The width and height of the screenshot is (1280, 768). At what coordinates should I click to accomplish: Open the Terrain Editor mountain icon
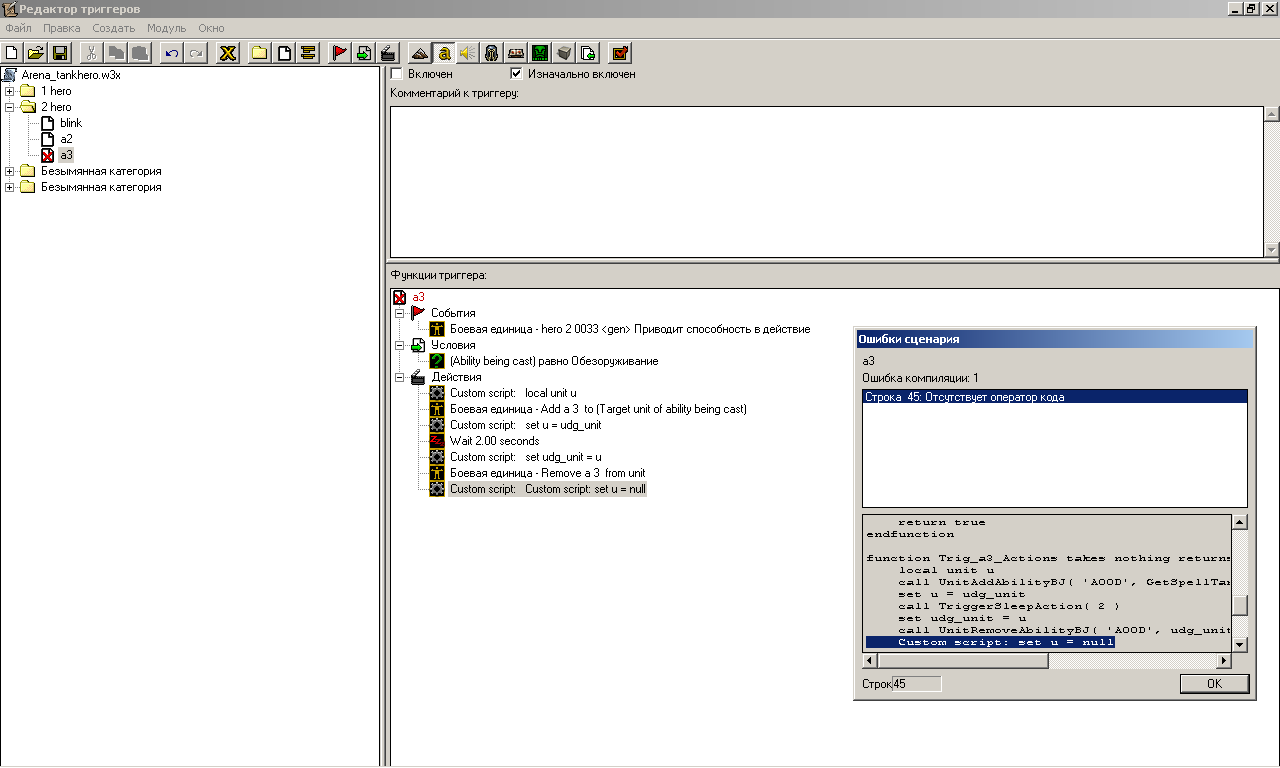click(420, 53)
